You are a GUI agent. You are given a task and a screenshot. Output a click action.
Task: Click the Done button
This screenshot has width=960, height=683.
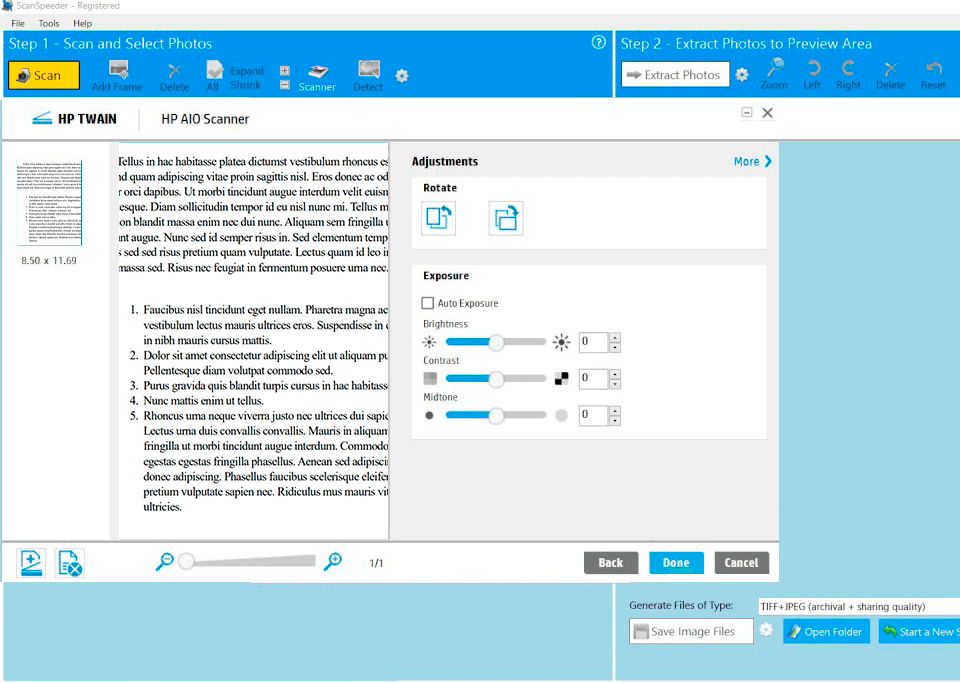[676, 562]
